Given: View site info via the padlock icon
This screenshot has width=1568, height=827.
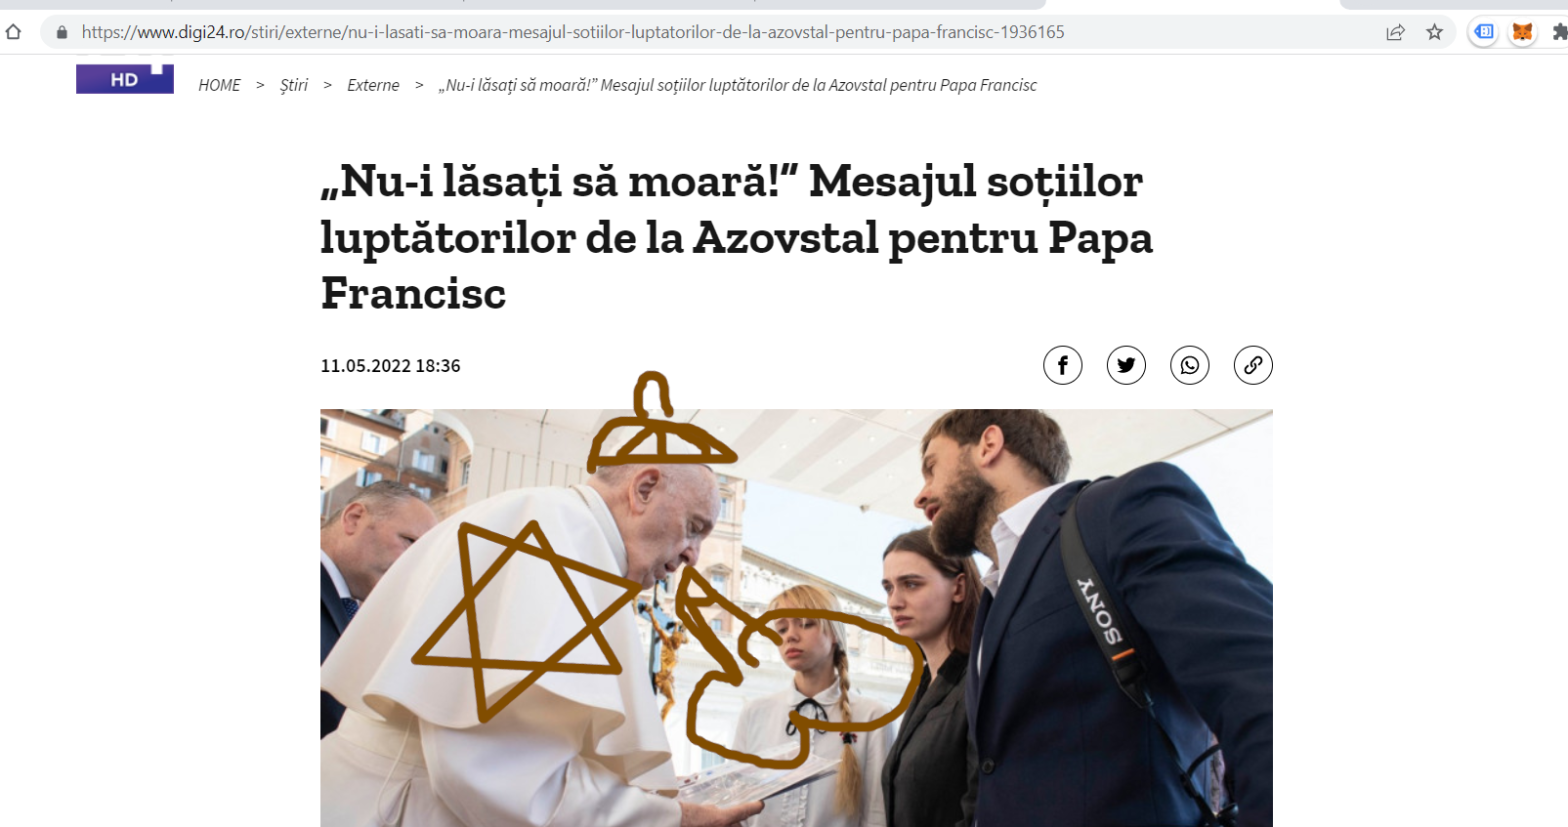Looking at the screenshot, I should coord(62,32).
